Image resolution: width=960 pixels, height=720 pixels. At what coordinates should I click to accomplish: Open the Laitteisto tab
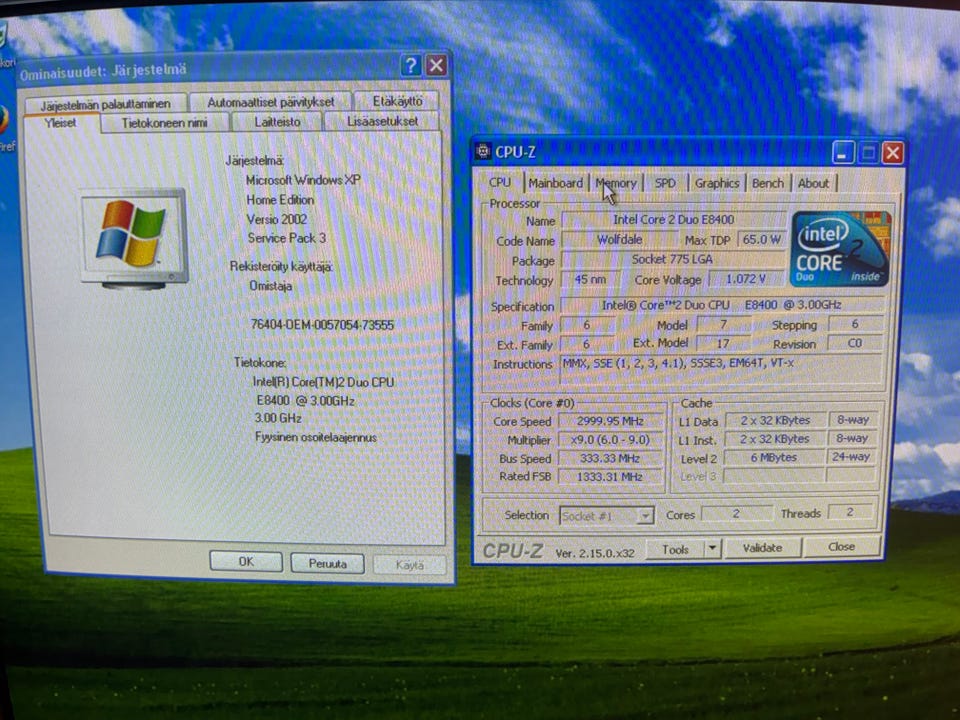[x=277, y=122]
